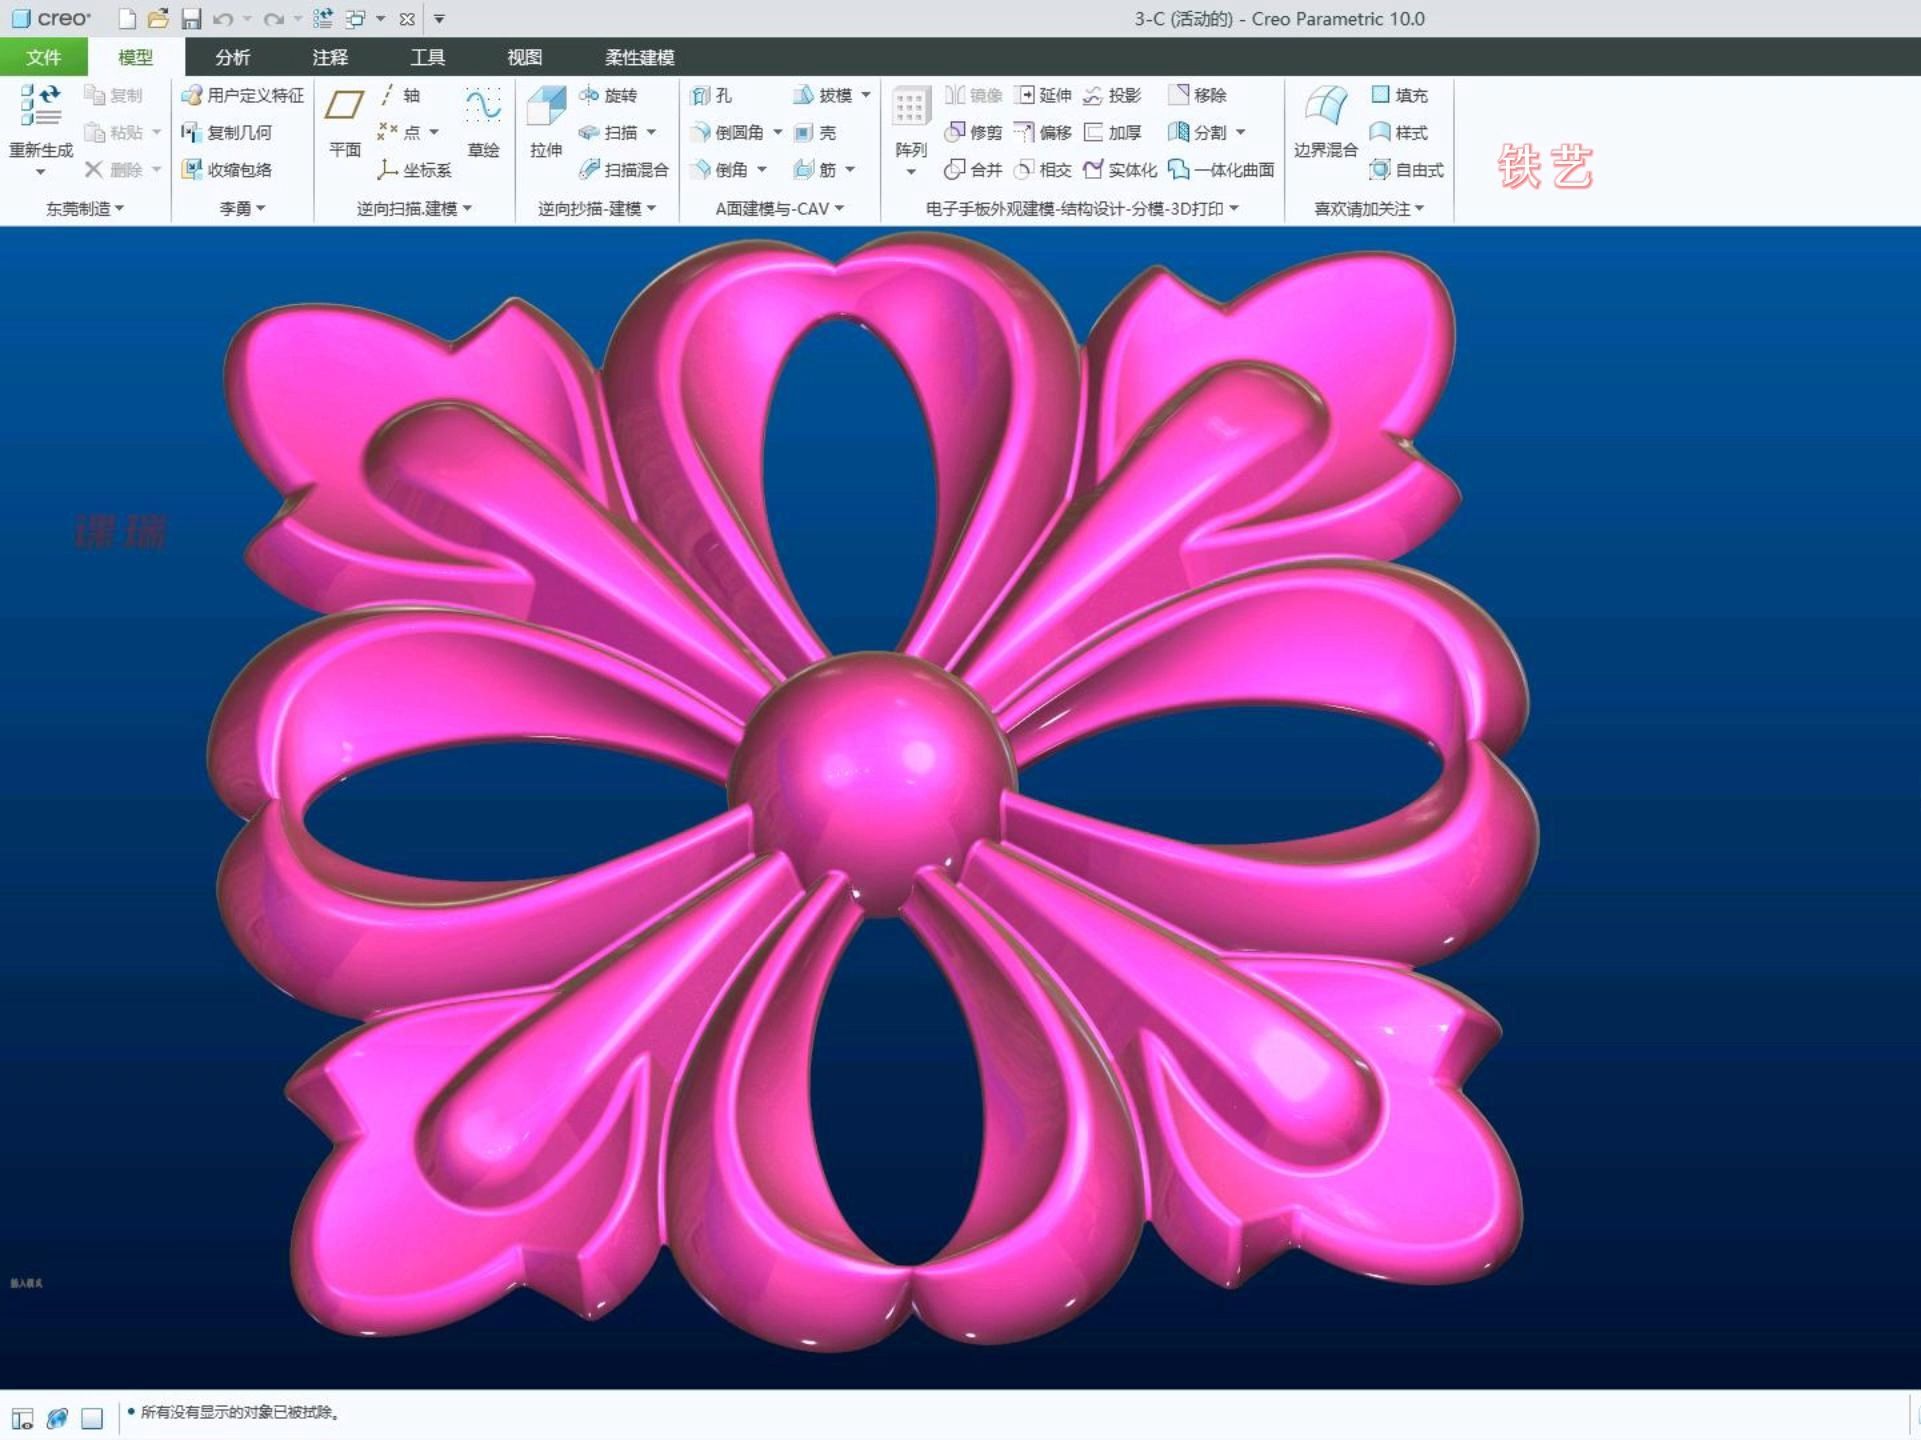Toggle the model tree panel visibility
This screenshot has height=1440, width=1921.
point(21,1417)
